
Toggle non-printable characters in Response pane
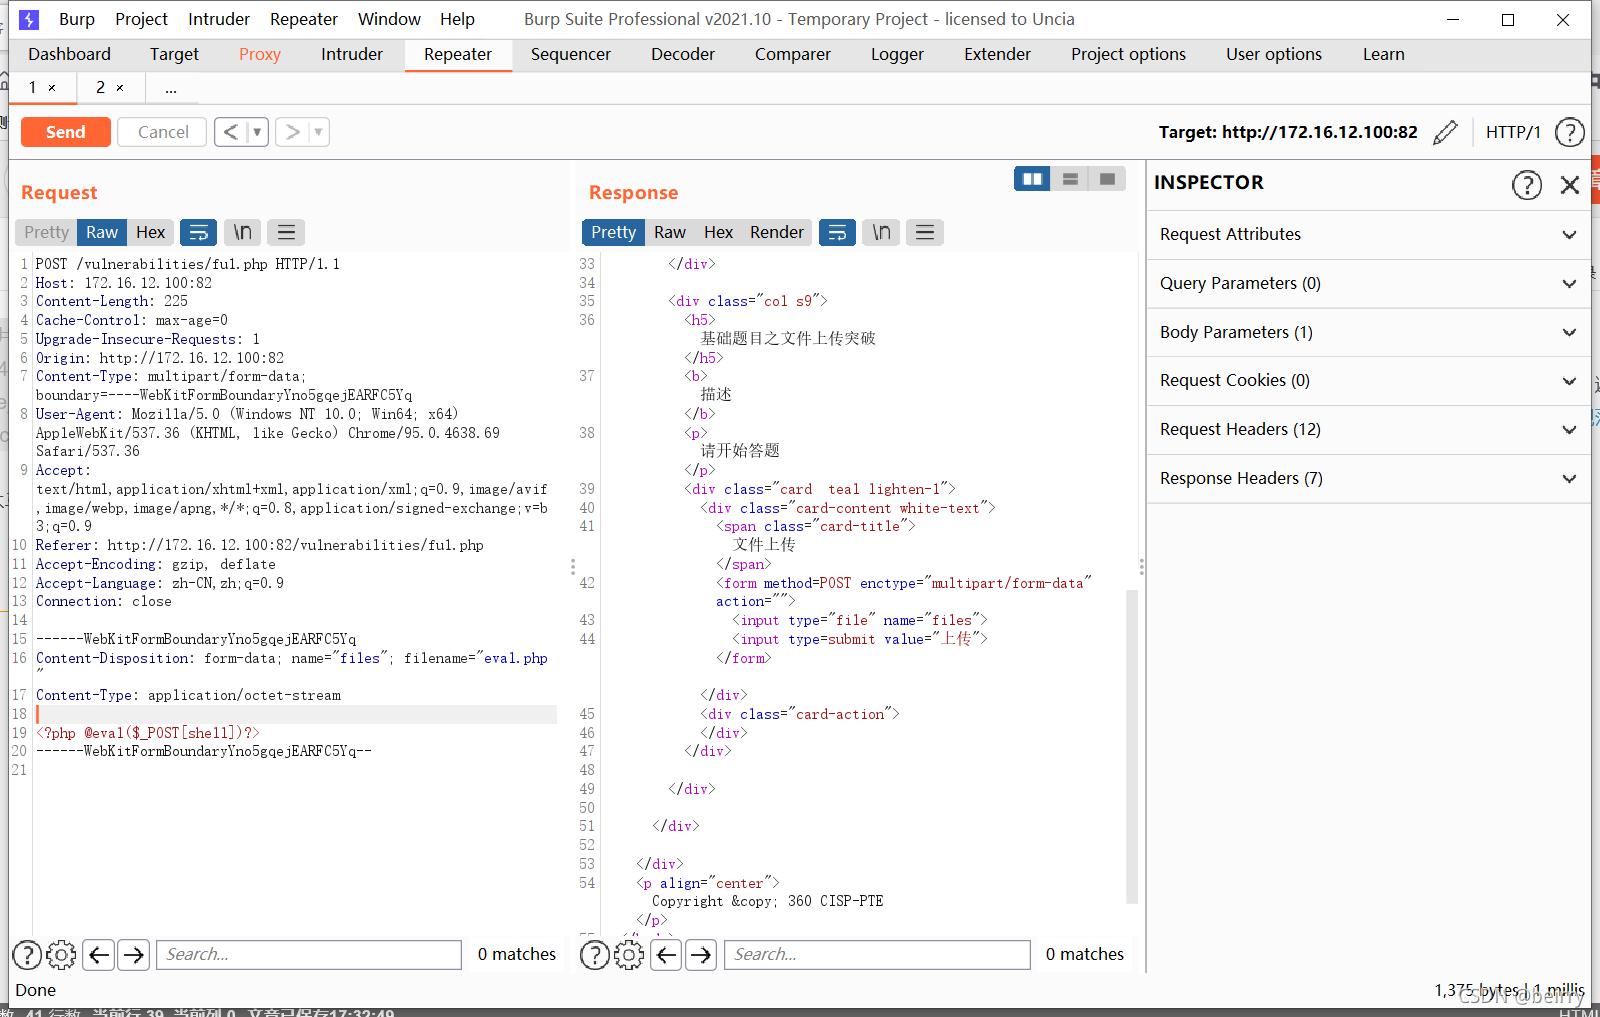(x=881, y=232)
